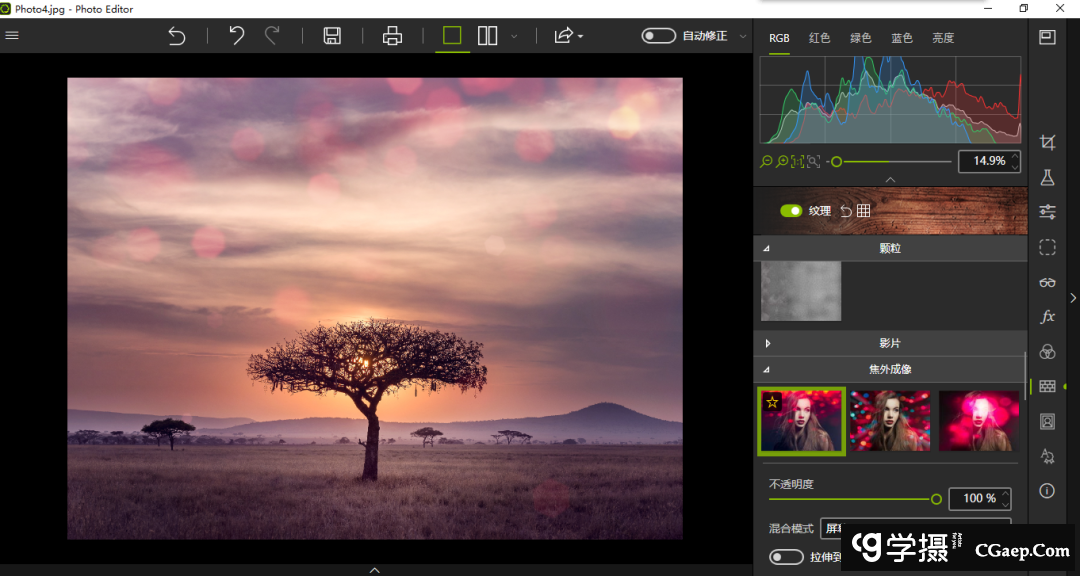Open the hamburger main menu

(12, 36)
